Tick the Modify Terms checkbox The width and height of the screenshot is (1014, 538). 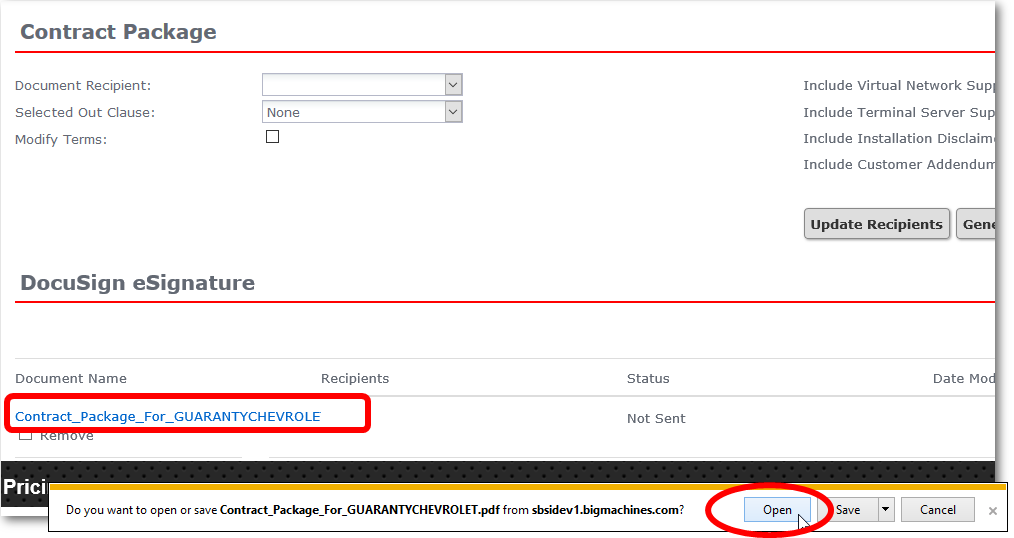click(x=272, y=136)
